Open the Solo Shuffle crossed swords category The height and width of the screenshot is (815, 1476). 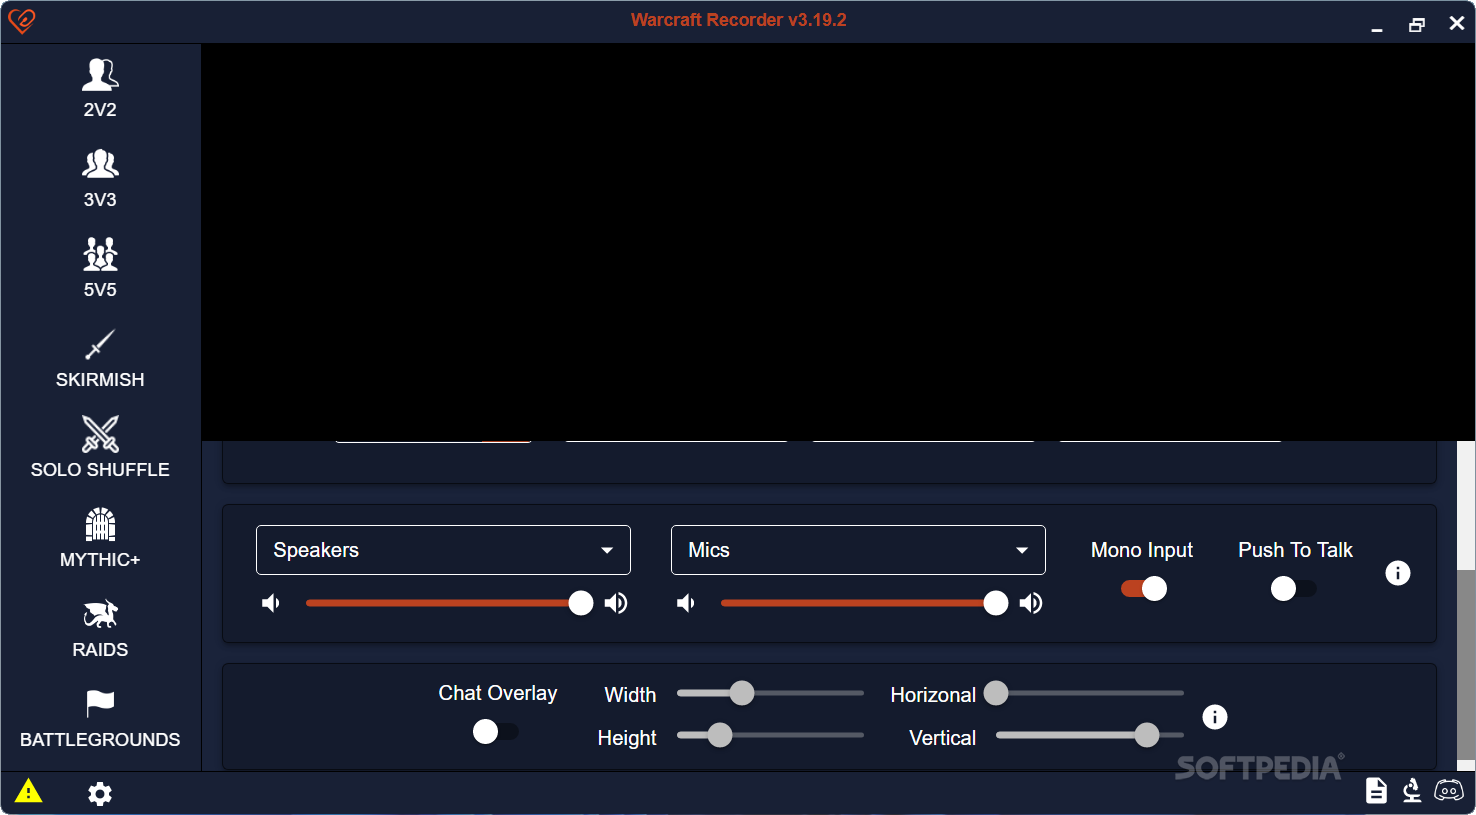coord(100,449)
